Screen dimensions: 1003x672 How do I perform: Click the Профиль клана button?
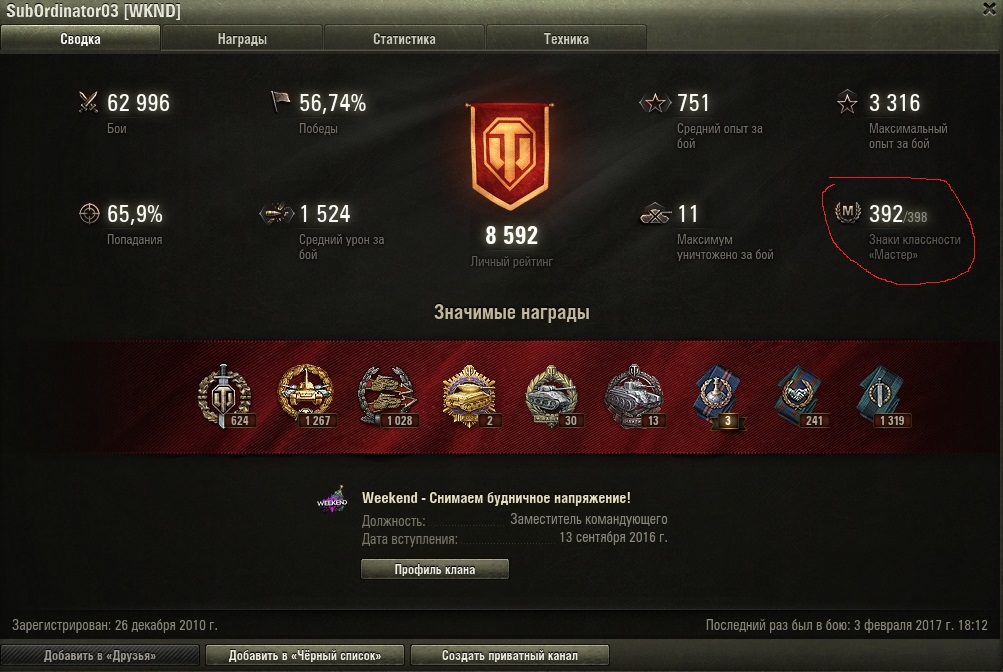[x=434, y=569]
